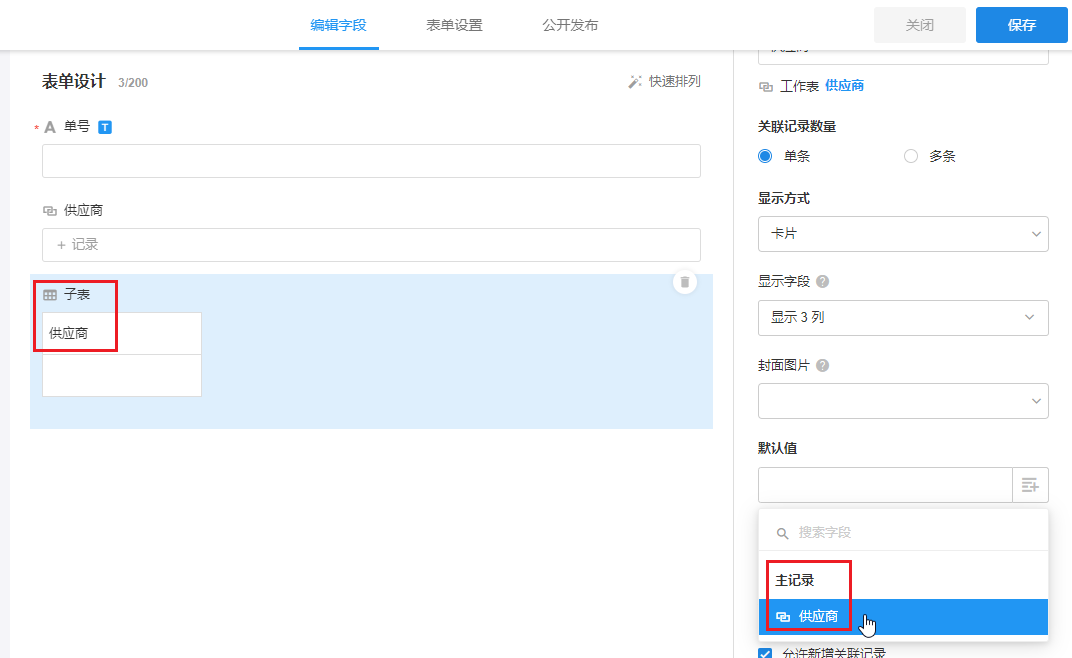The image size is (1072, 658).
Task: Click help icon beside 封面图片
Action: (x=823, y=366)
